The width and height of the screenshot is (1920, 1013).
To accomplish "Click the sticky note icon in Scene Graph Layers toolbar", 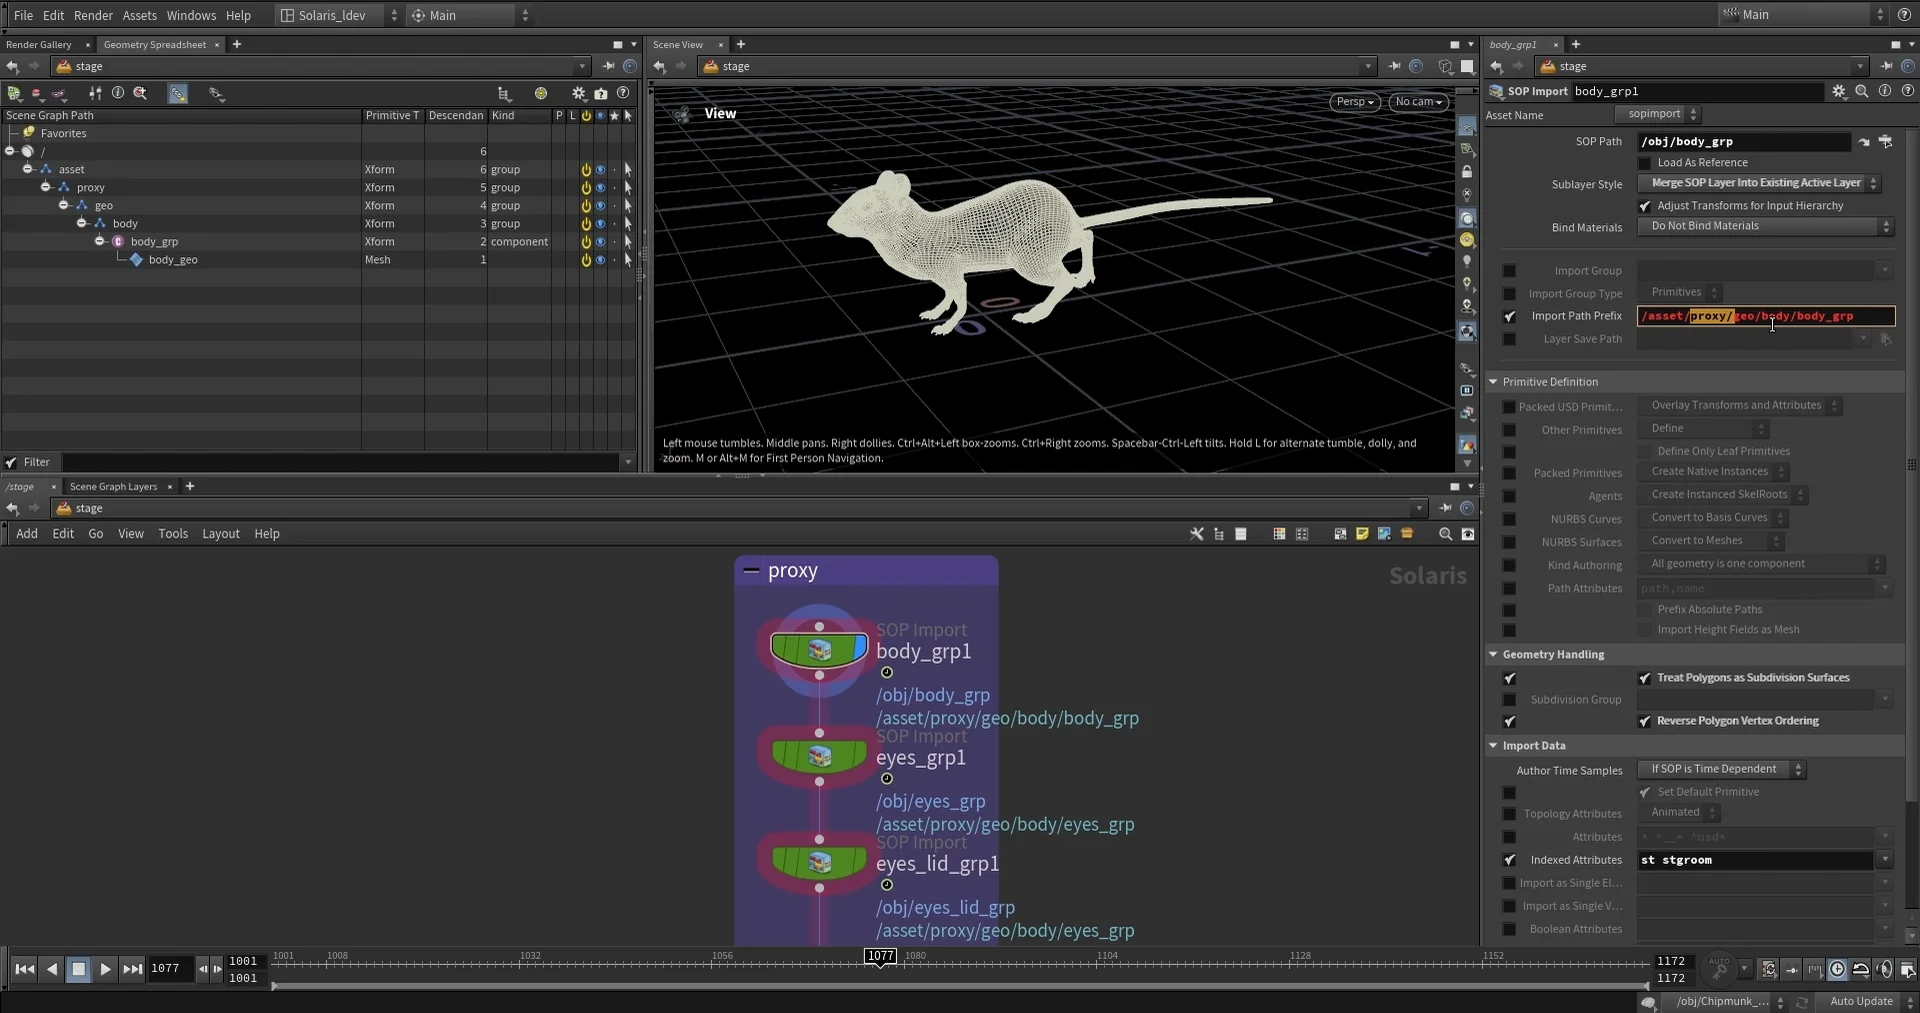I will pyautogui.click(x=1362, y=534).
